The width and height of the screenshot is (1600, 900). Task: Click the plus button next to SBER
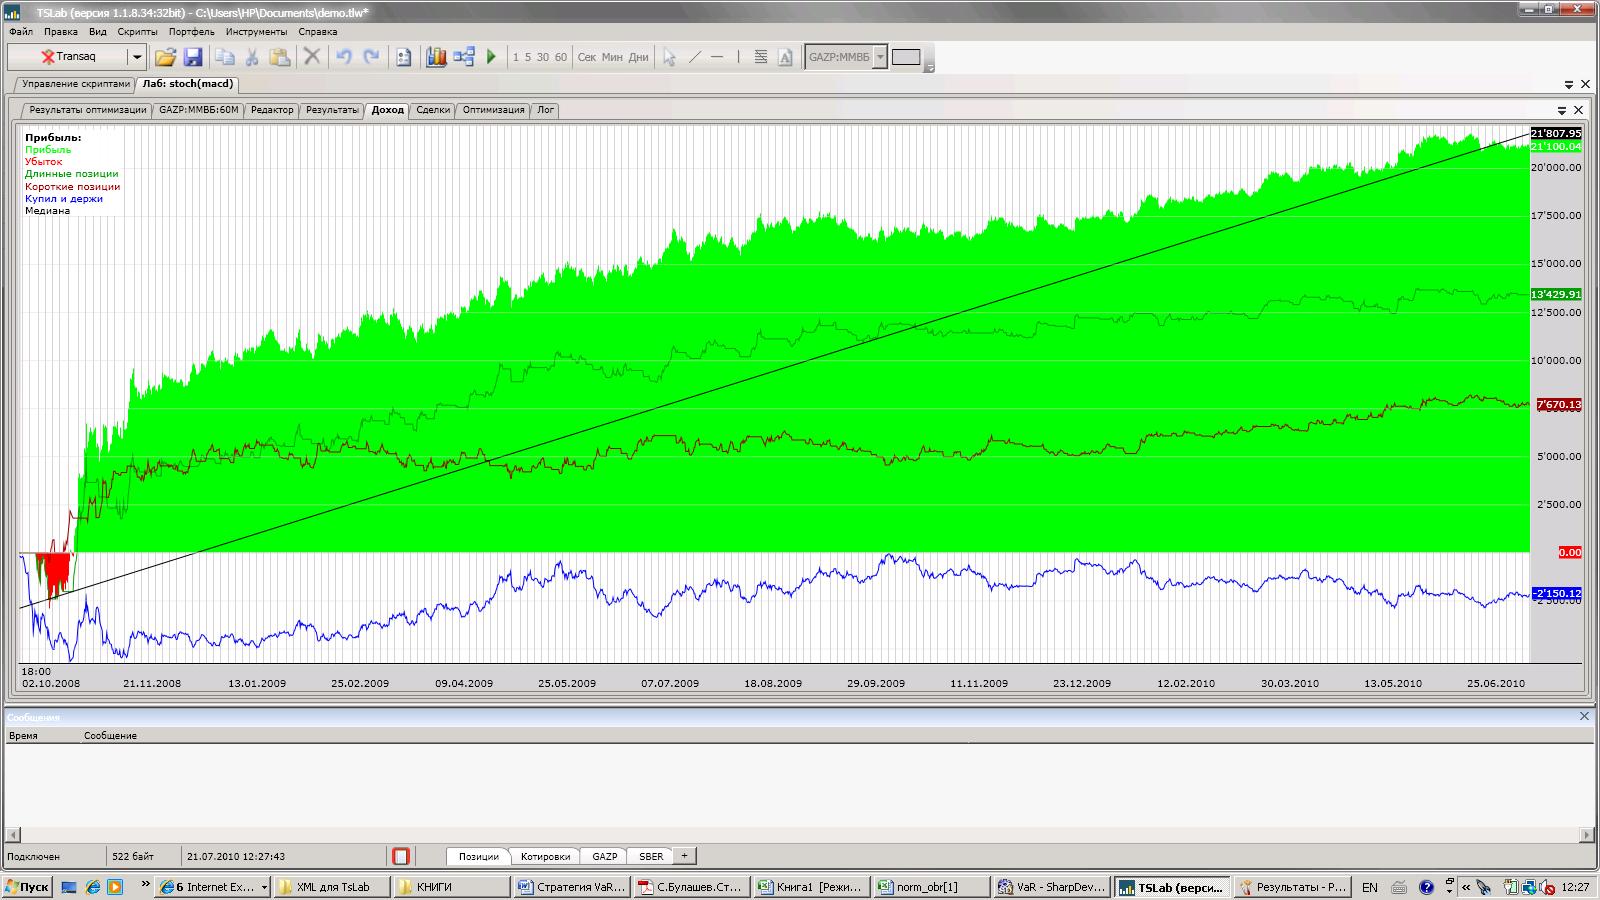click(684, 856)
